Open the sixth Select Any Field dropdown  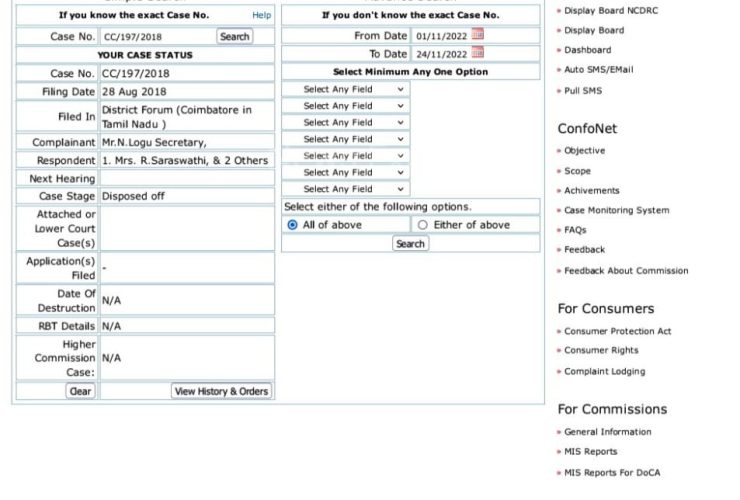[346, 172]
